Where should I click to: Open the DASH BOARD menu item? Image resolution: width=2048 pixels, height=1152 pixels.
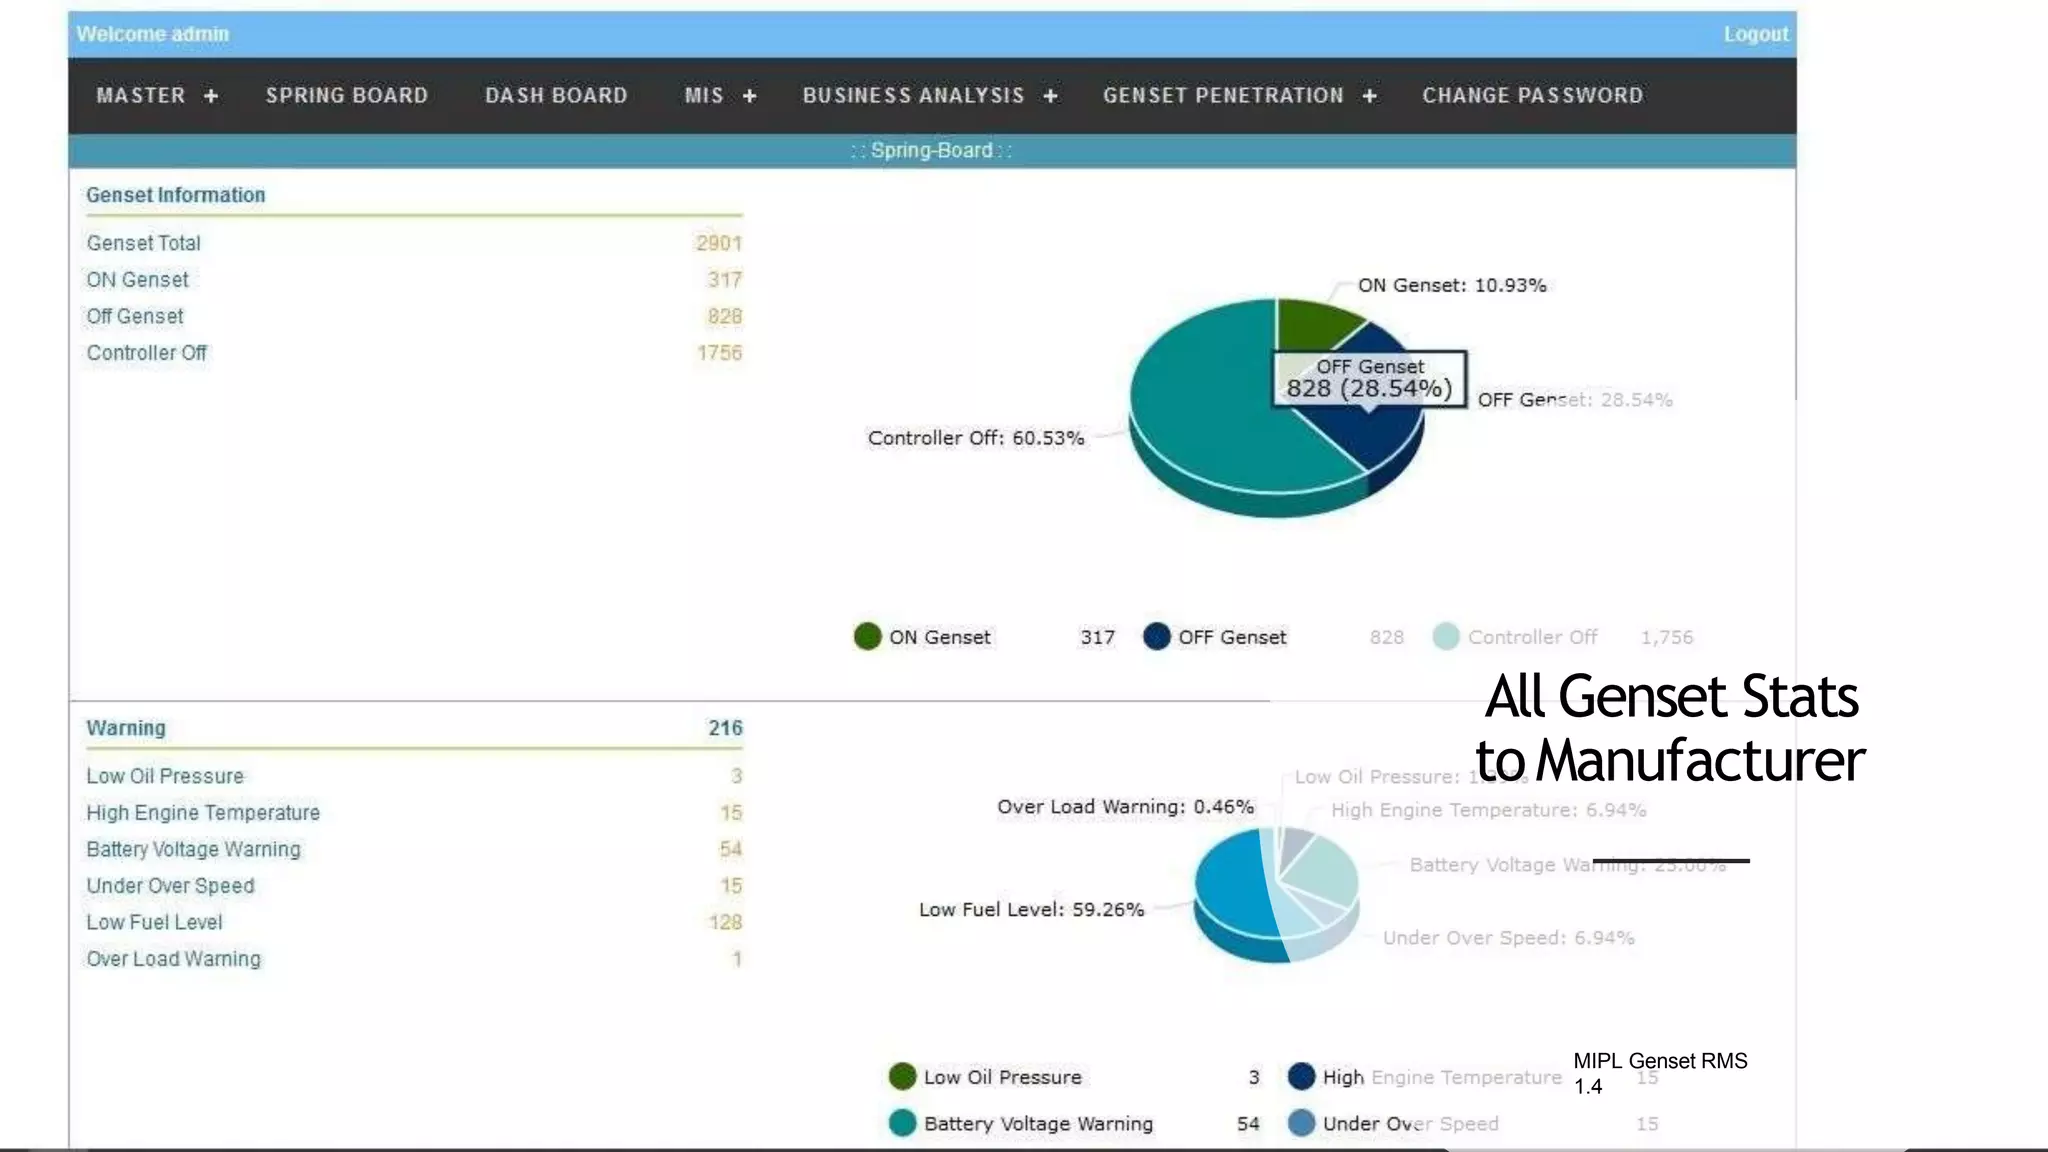pos(556,96)
